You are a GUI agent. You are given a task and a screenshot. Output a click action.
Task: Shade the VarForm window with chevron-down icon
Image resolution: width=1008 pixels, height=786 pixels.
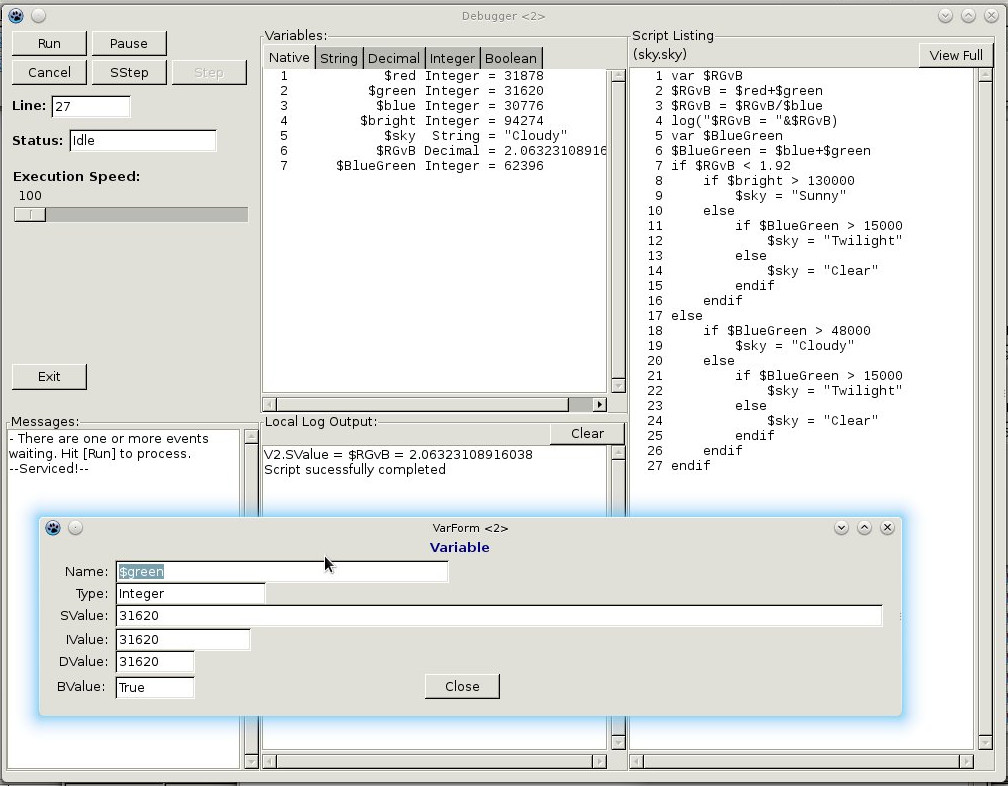pyautogui.click(x=841, y=528)
